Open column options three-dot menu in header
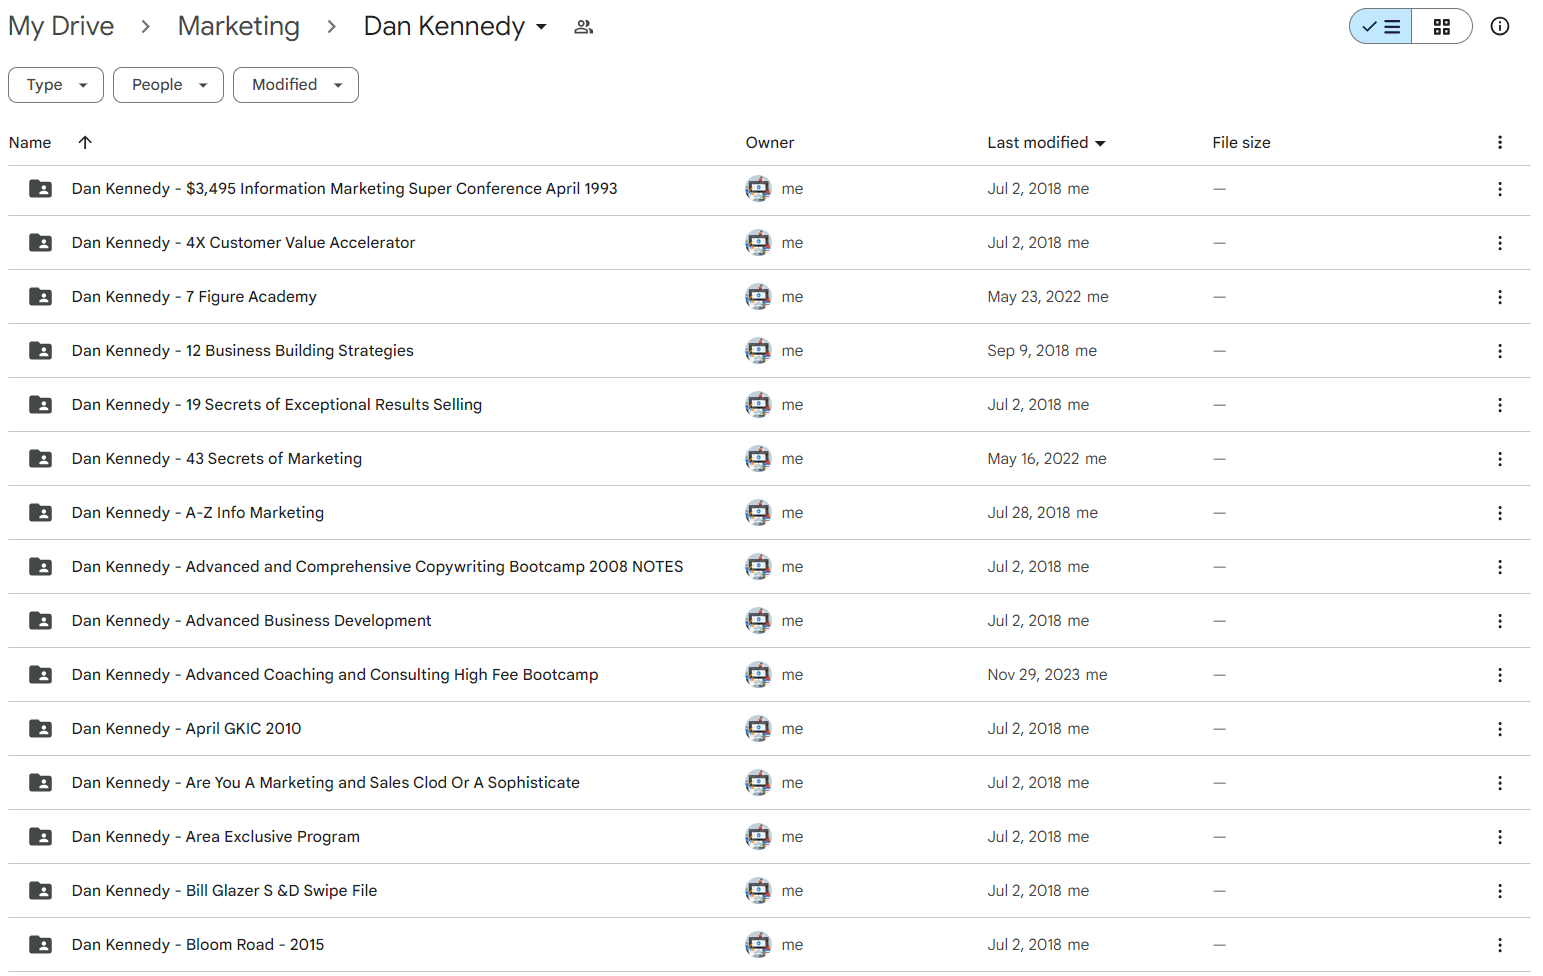The width and height of the screenshot is (1543, 976). (1499, 143)
